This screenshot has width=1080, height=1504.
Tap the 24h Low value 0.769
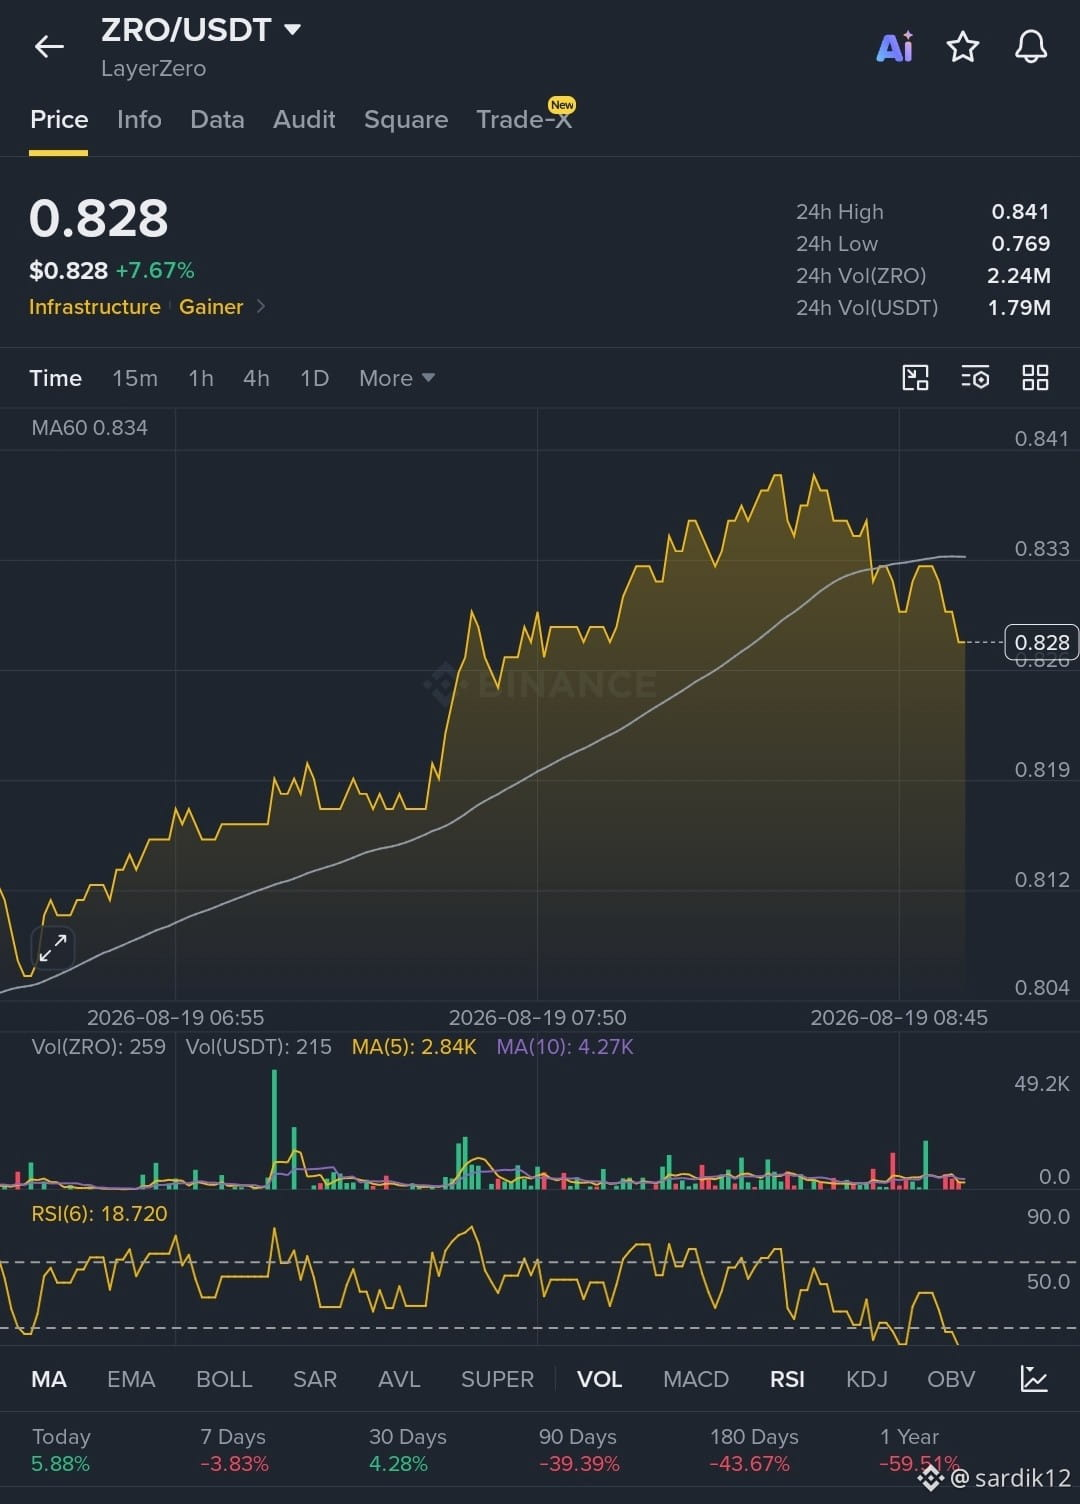point(1020,244)
